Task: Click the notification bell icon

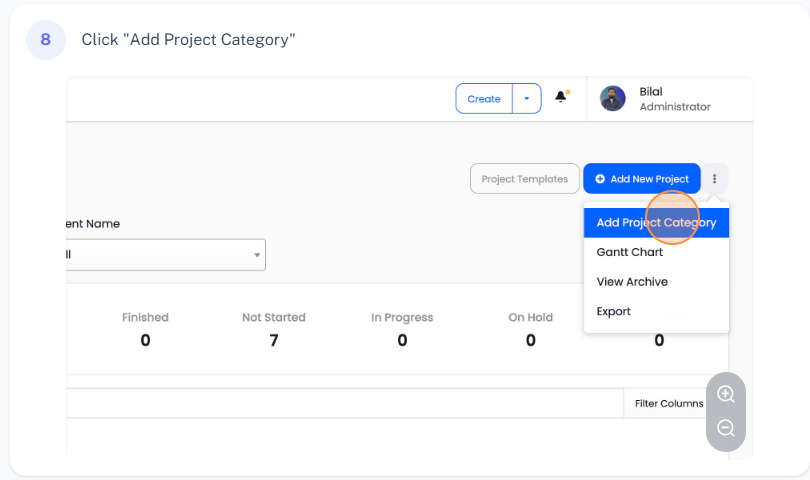Action: [x=561, y=98]
